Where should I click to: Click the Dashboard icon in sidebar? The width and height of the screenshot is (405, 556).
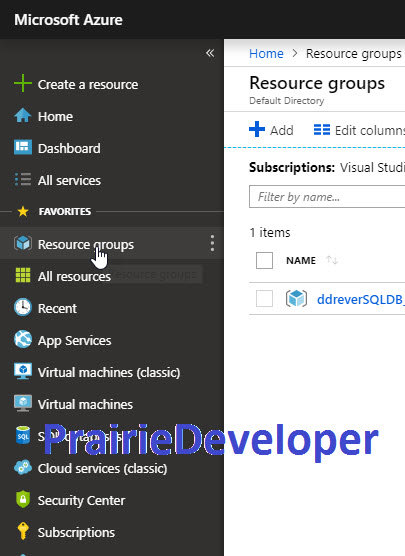click(23, 148)
